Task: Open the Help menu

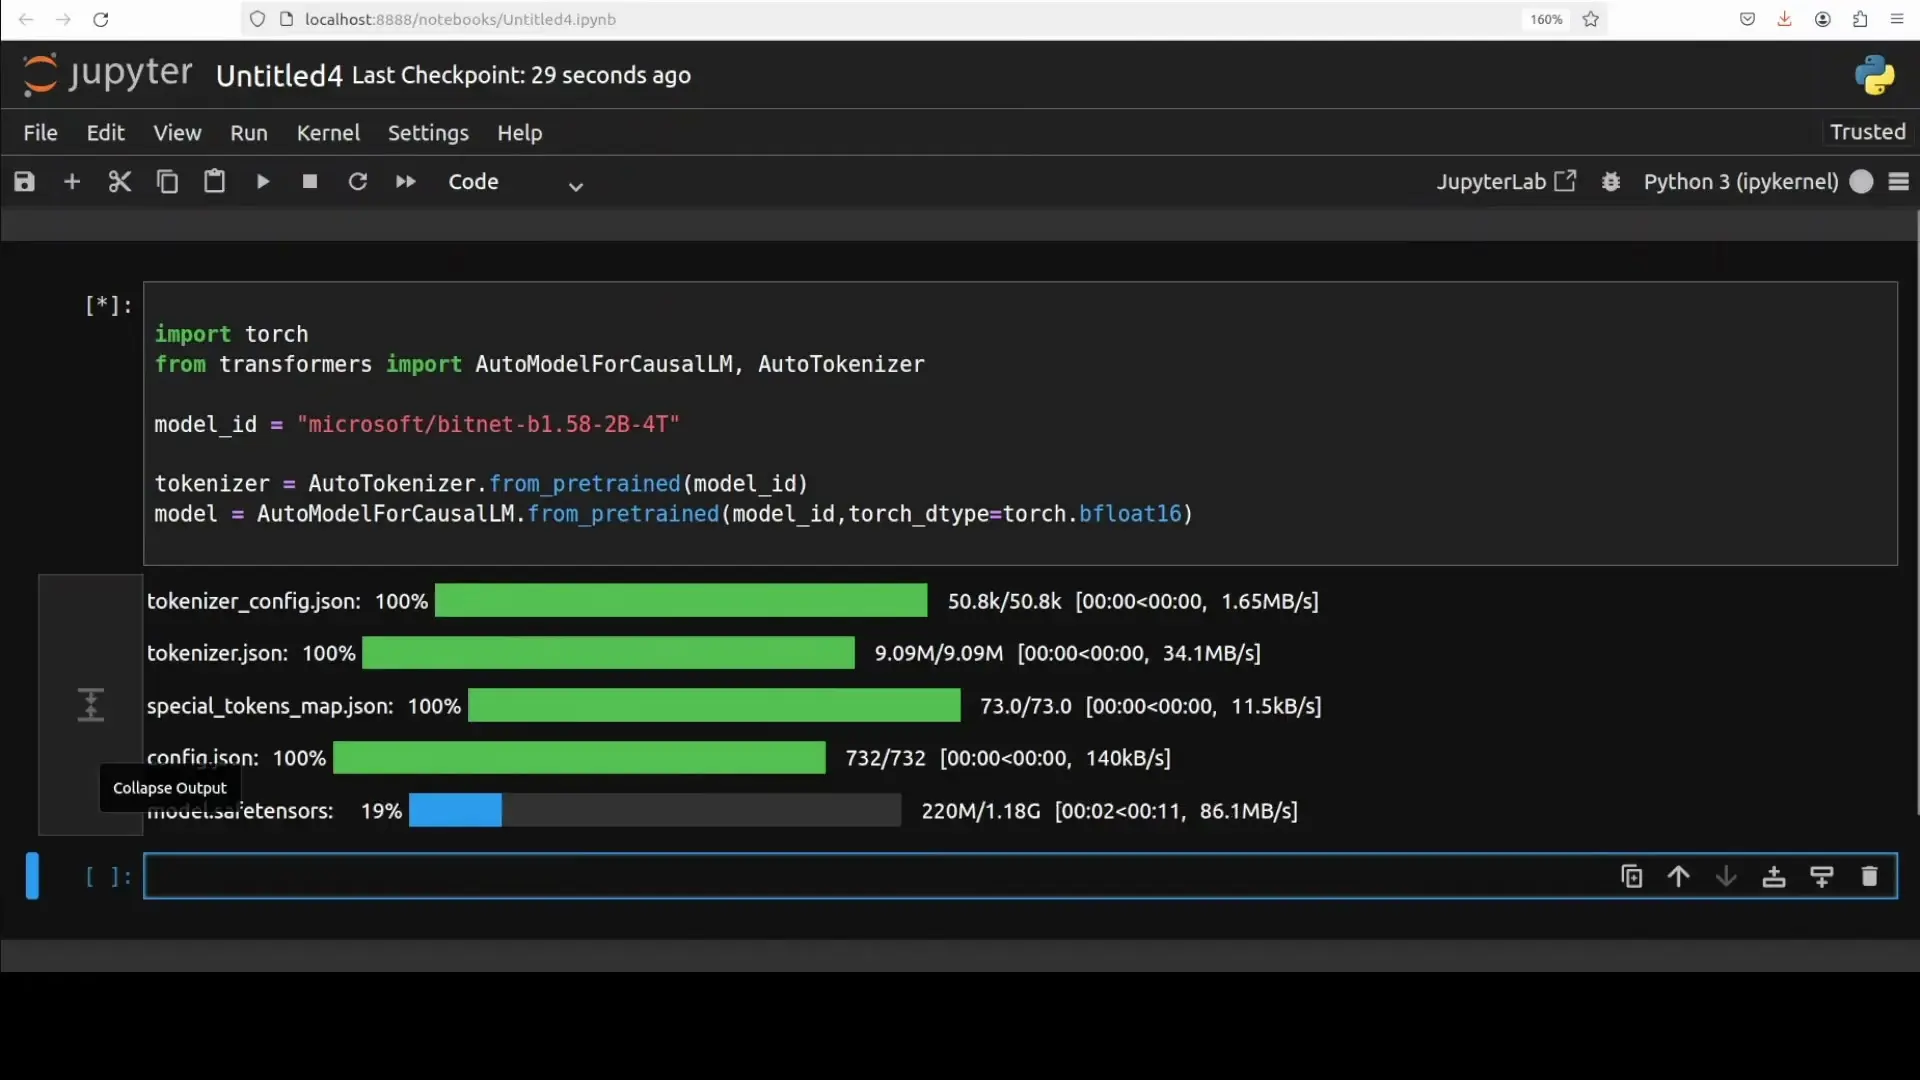Action: tap(520, 133)
